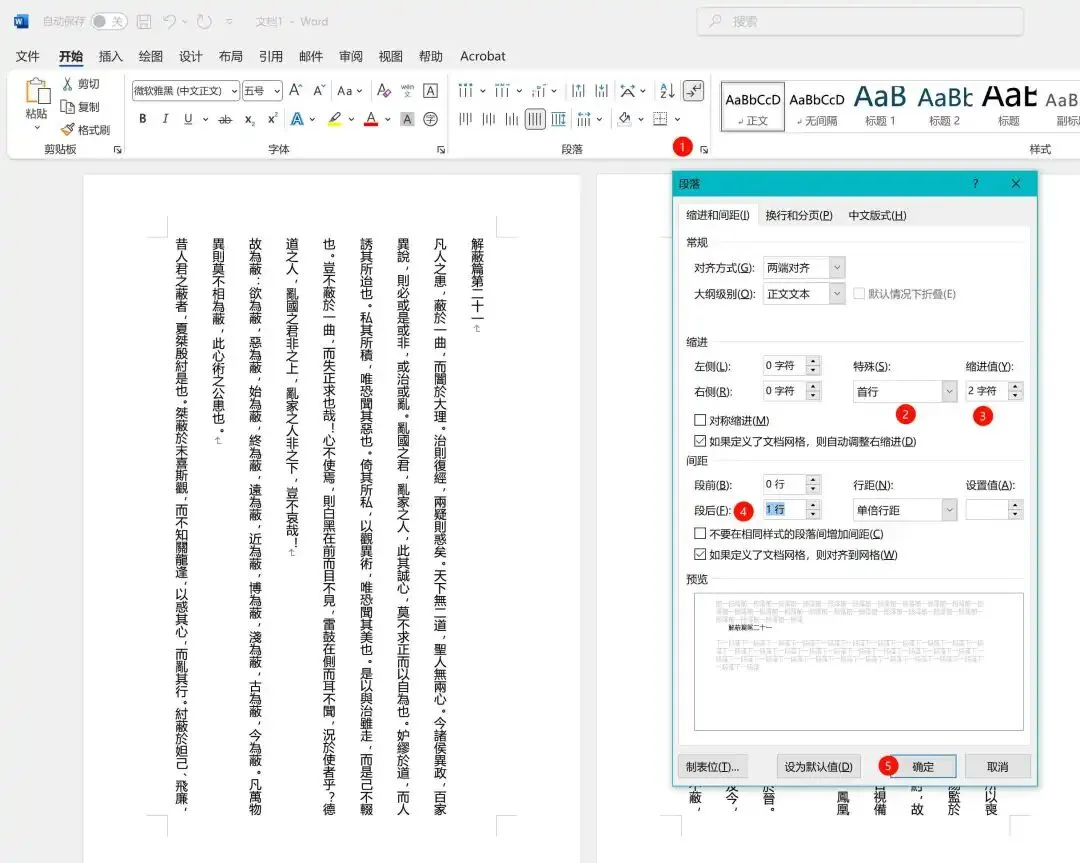1080x863 pixels.
Task: Apply the 标题 1 heading style
Action: pos(880,106)
